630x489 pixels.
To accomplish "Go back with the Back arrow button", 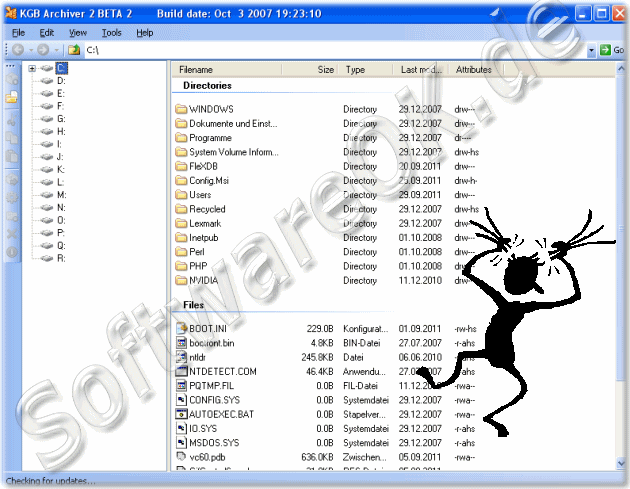I will pyautogui.click(x=18, y=50).
